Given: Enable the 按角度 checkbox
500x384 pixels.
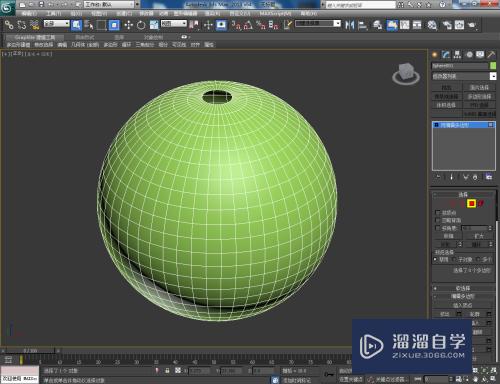Looking at the screenshot, I should (438, 228).
